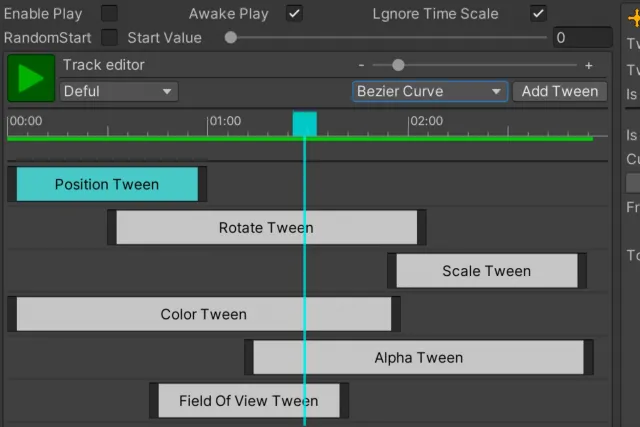Open the Deful dropdown
Viewport: 640px width, 427px height.
[119, 91]
